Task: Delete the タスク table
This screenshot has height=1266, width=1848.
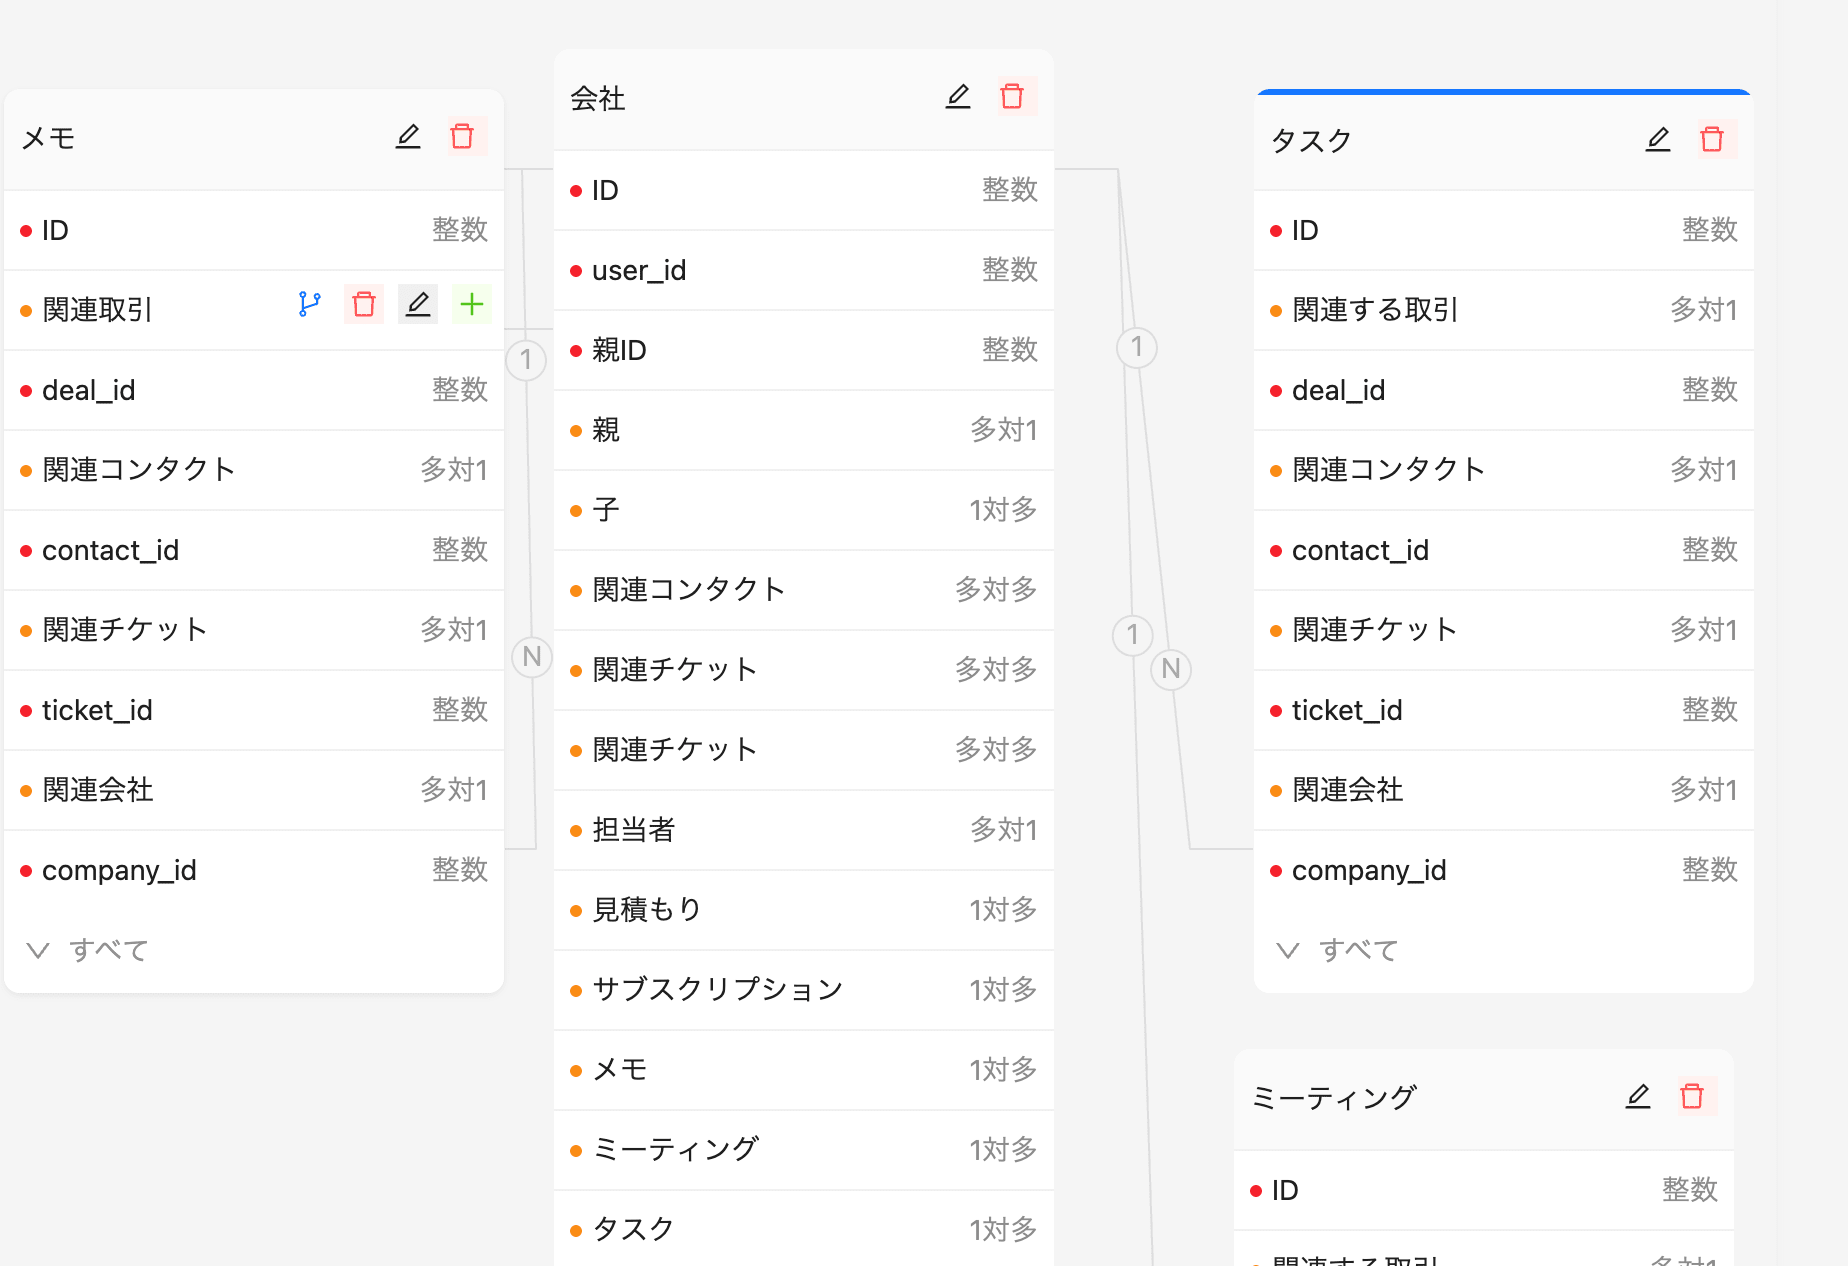Action: [1712, 139]
